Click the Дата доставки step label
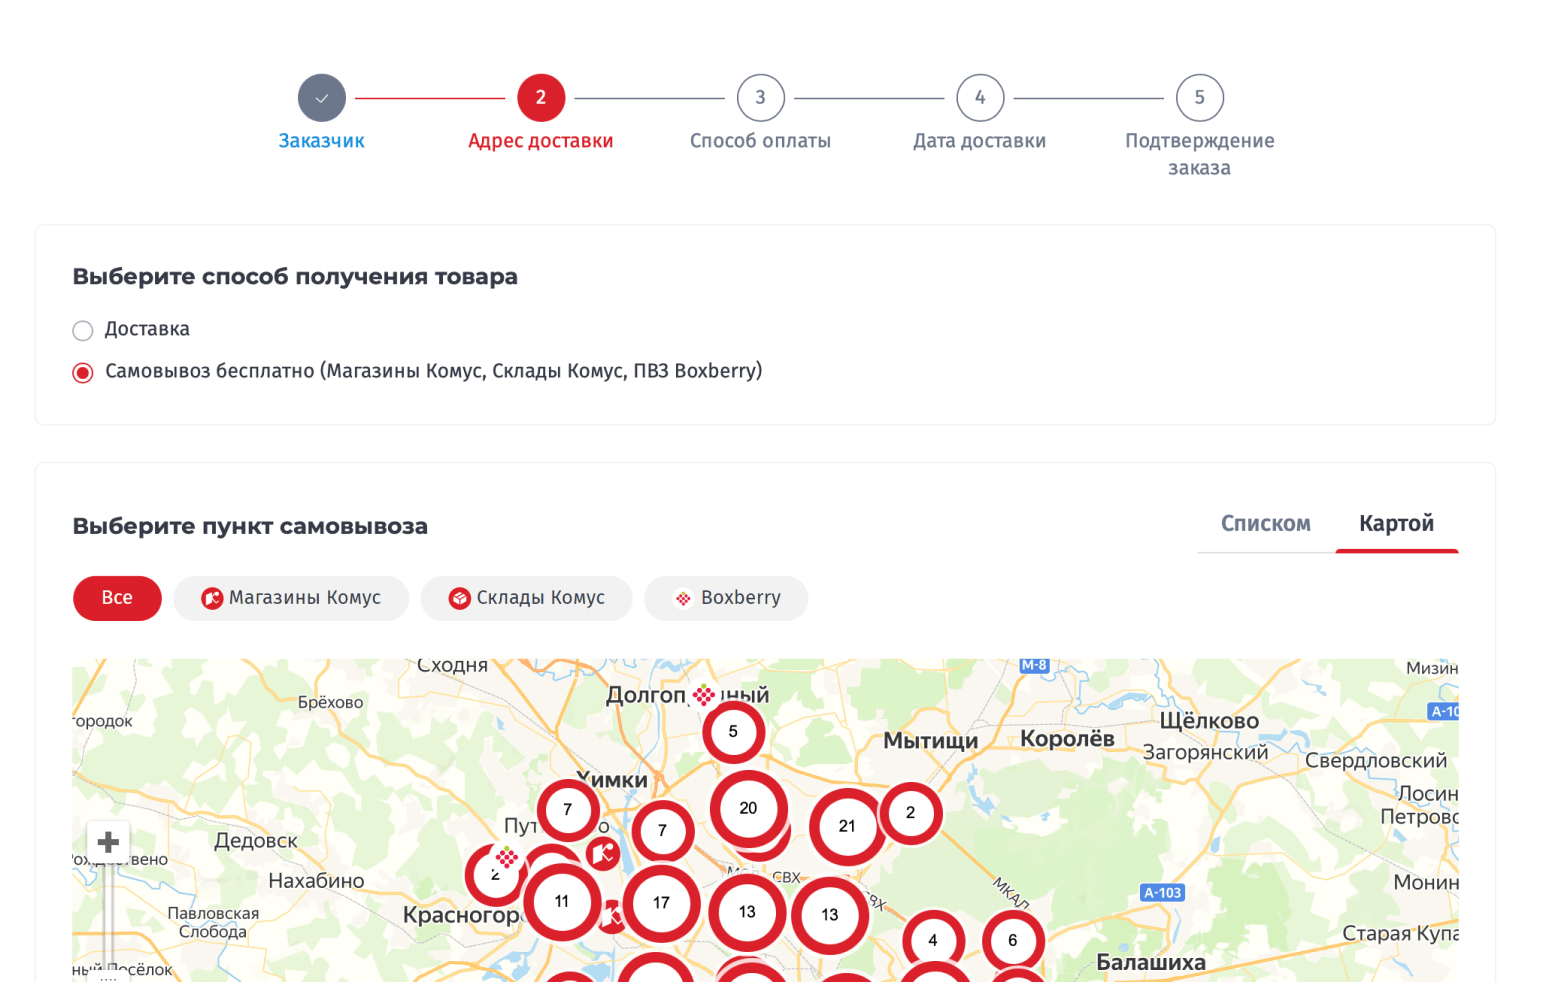 [x=980, y=141]
